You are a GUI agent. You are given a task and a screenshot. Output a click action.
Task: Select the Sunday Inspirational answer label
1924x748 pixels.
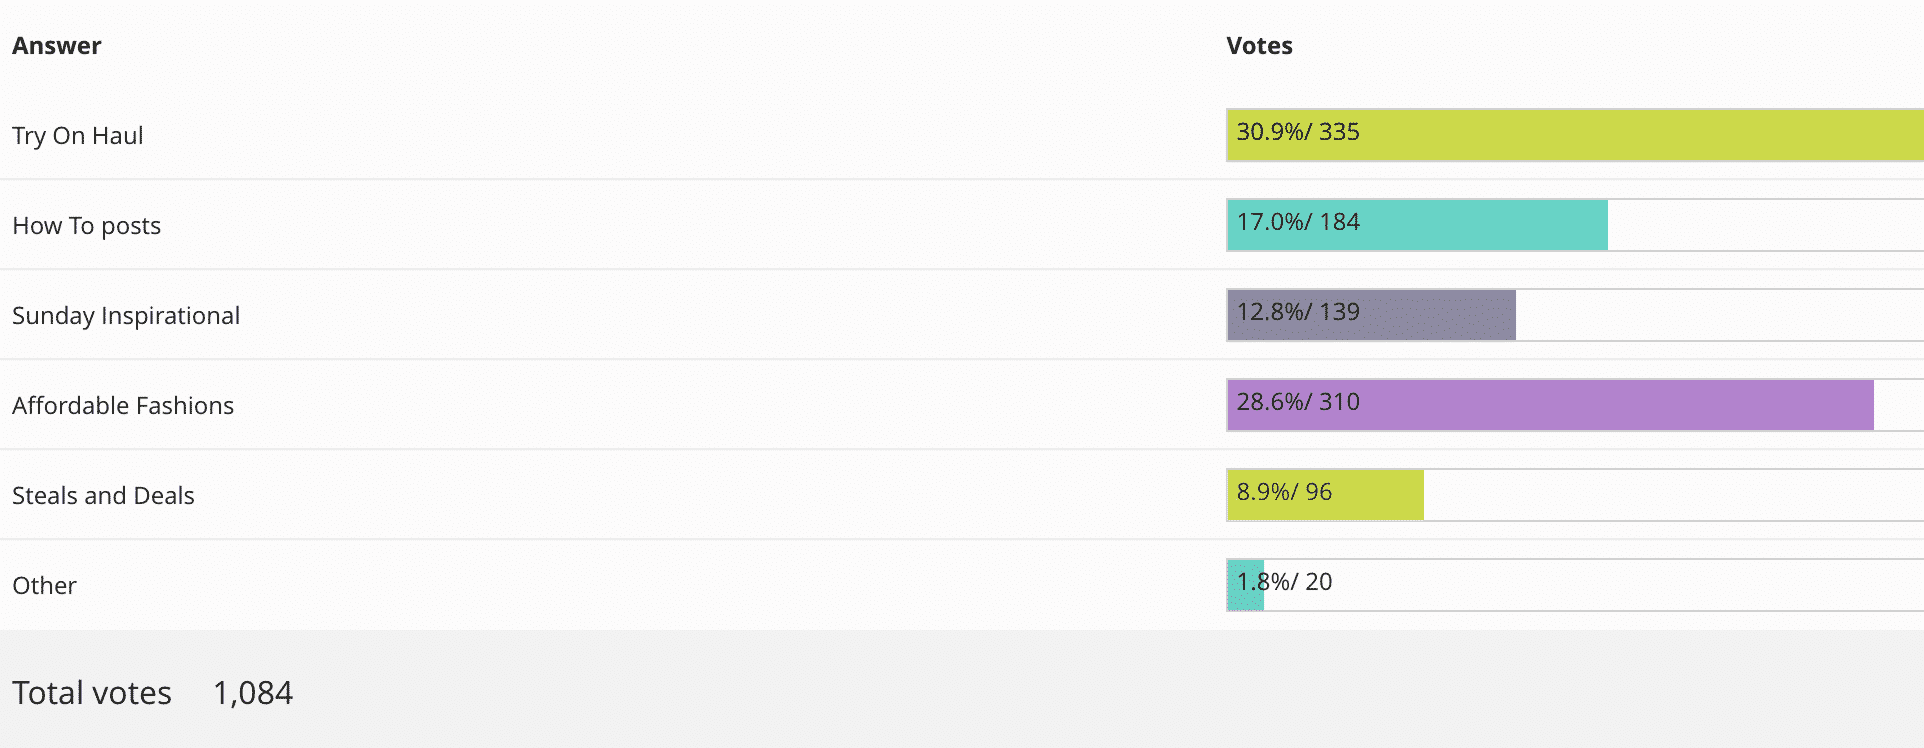pyautogui.click(x=126, y=316)
